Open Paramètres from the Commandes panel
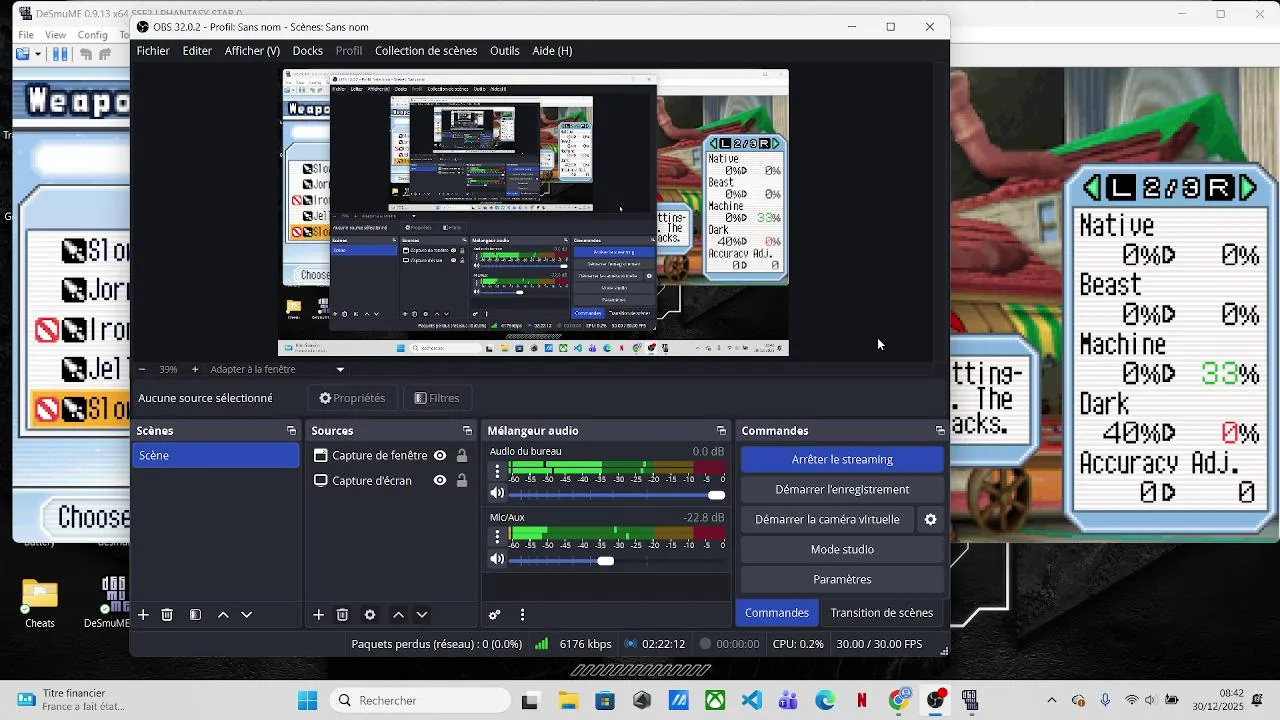 tap(842, 580)
